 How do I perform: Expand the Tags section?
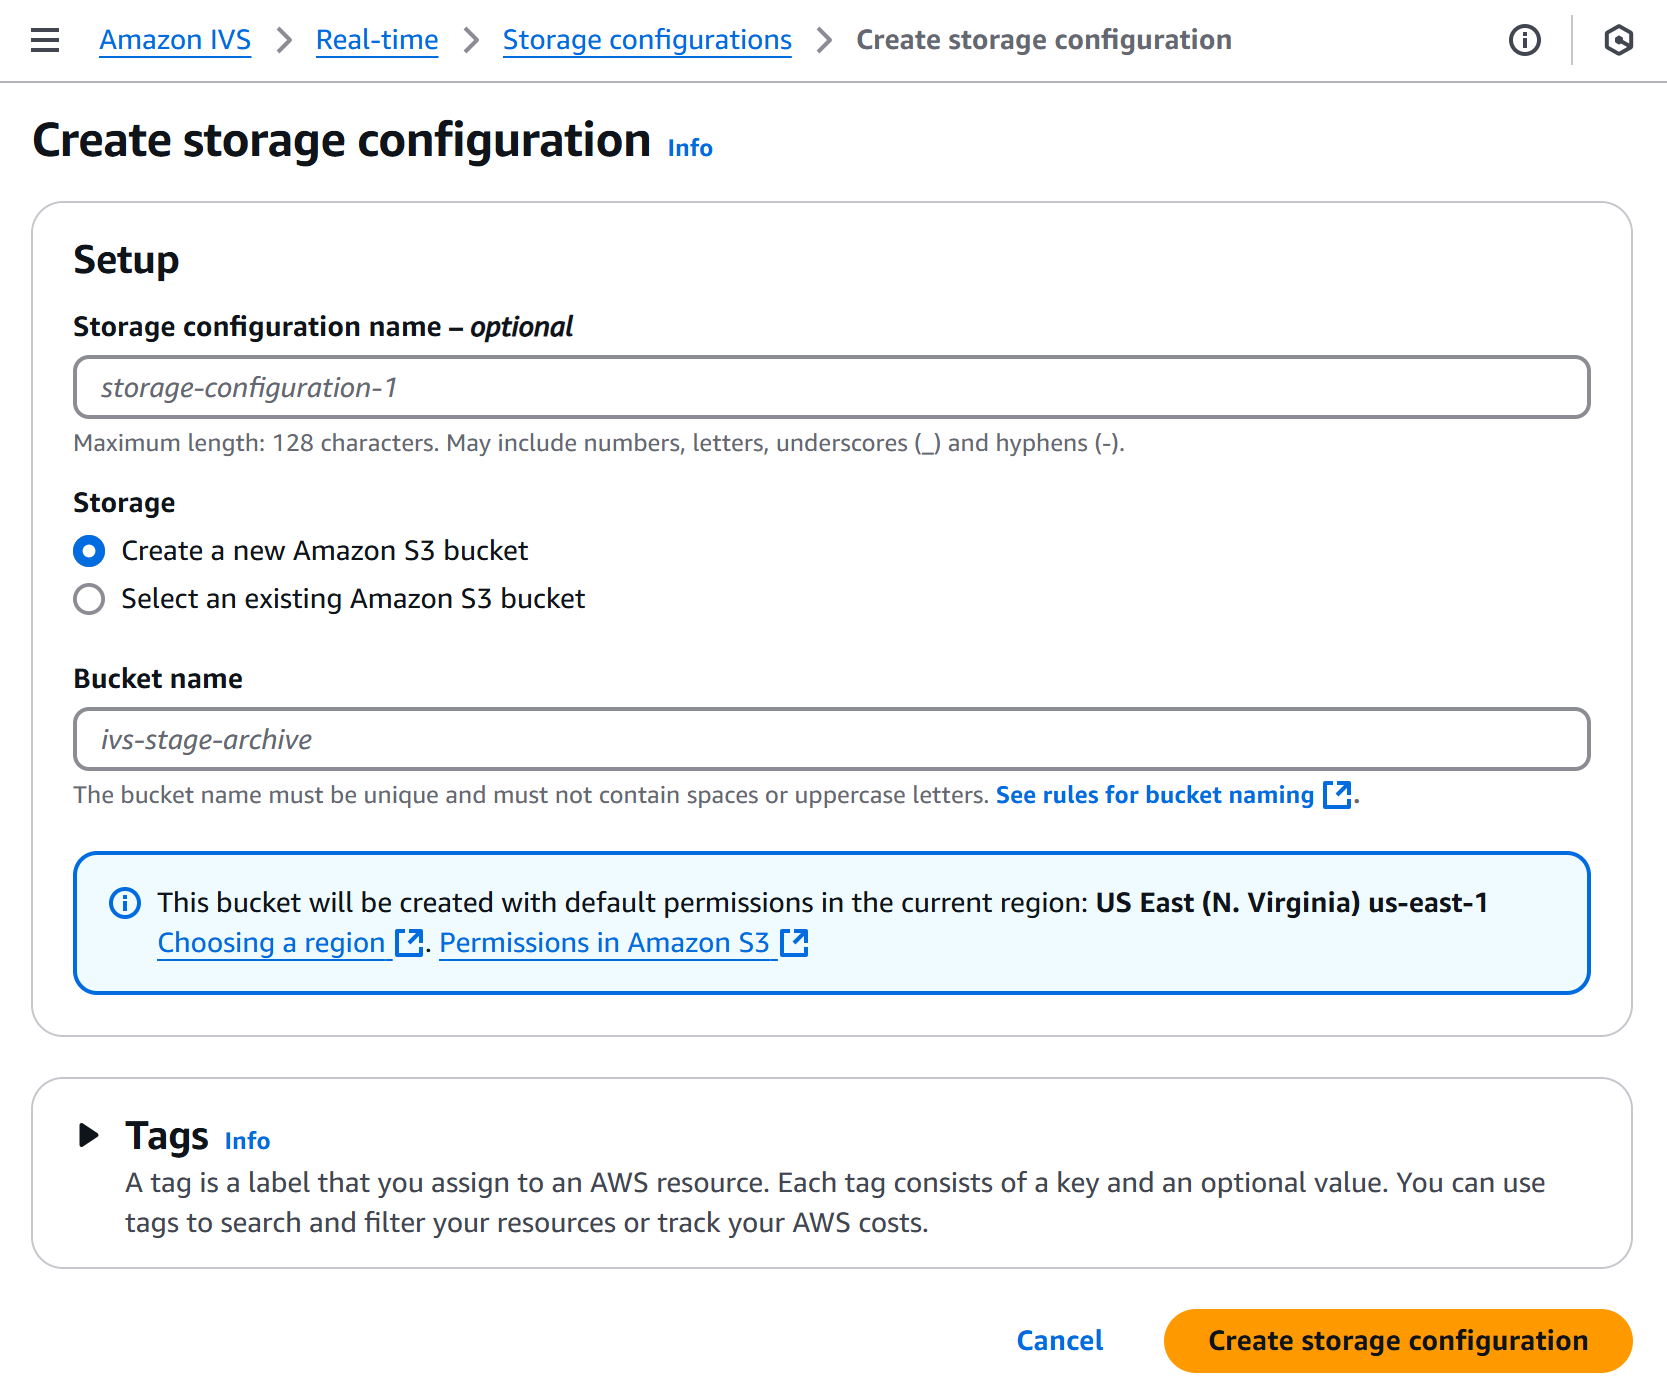pos(88,1135)
